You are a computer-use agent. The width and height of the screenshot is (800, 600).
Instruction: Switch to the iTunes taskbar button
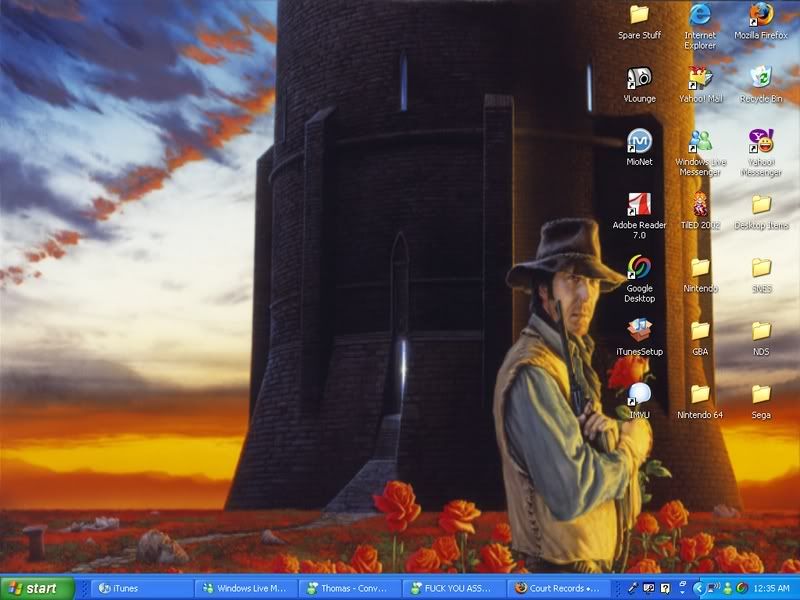(142, 588)
